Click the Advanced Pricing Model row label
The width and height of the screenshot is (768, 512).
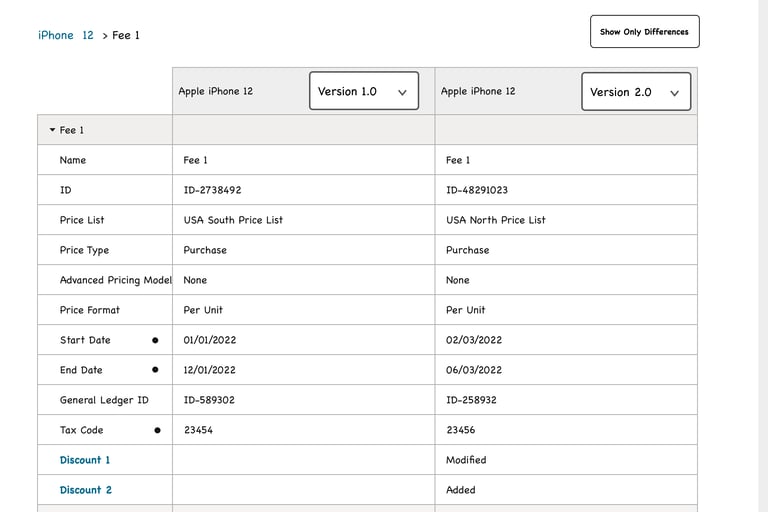click(115, 280)
